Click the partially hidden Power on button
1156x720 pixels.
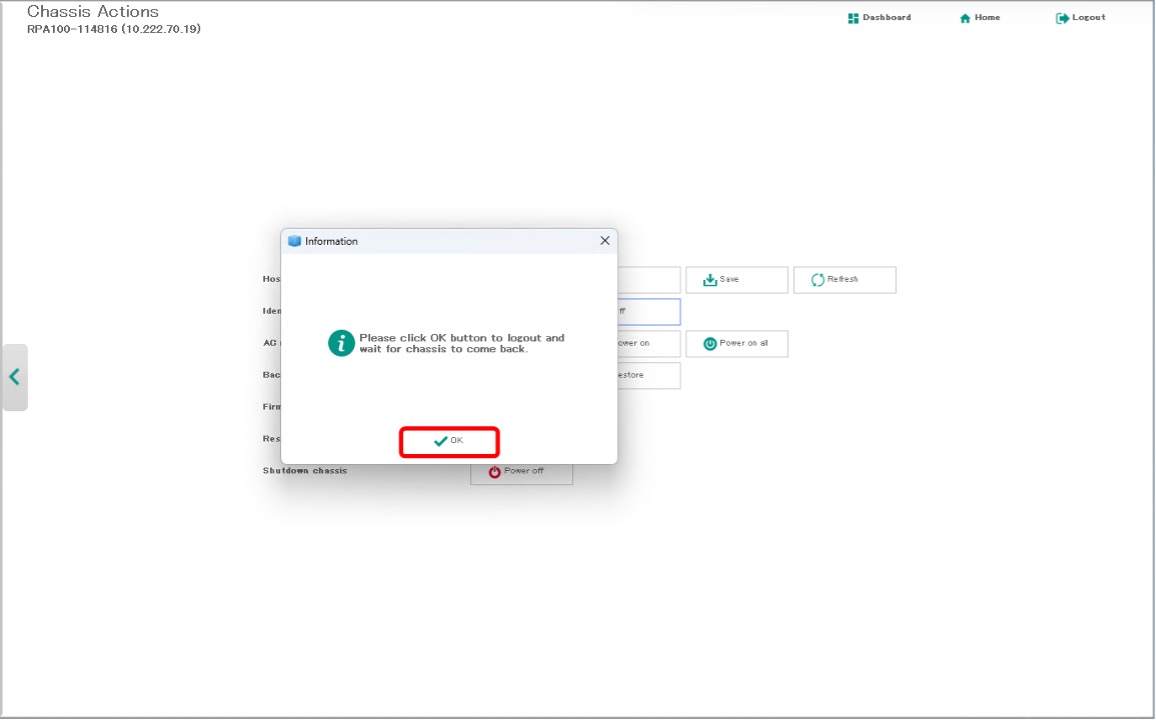click(648, 344)
